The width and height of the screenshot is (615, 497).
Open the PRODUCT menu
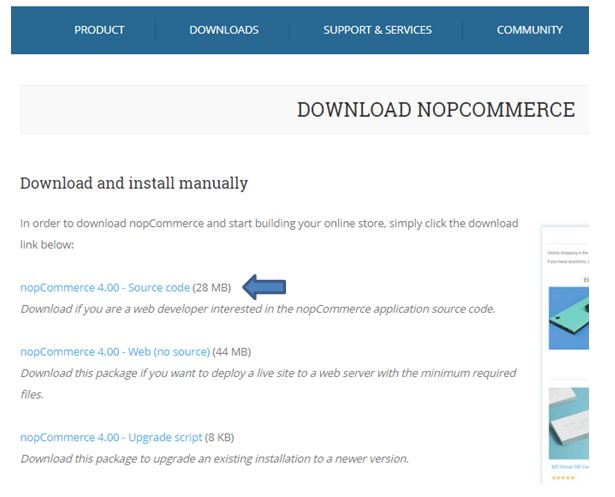[99, 30]
